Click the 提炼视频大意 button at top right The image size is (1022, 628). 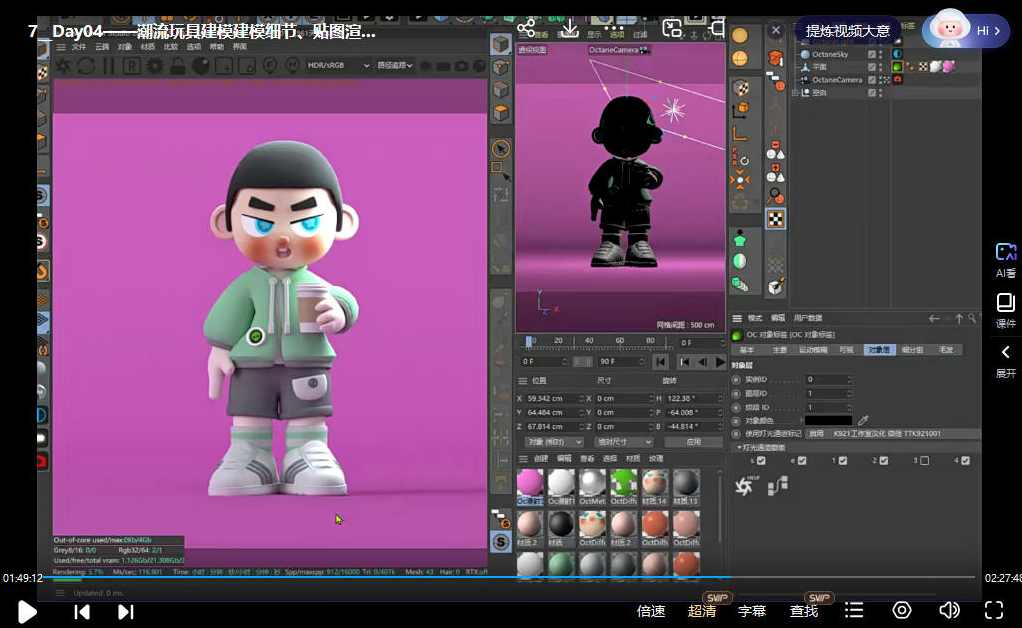click(847, 30)
